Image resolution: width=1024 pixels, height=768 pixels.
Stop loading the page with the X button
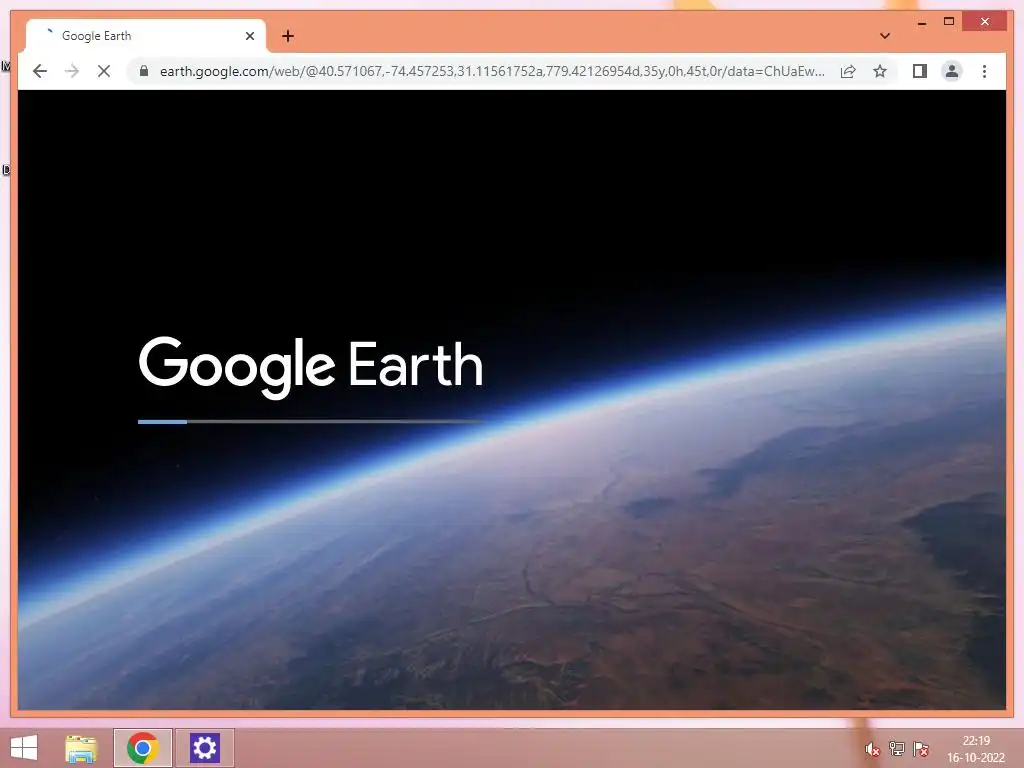click(x=104, y=71)
